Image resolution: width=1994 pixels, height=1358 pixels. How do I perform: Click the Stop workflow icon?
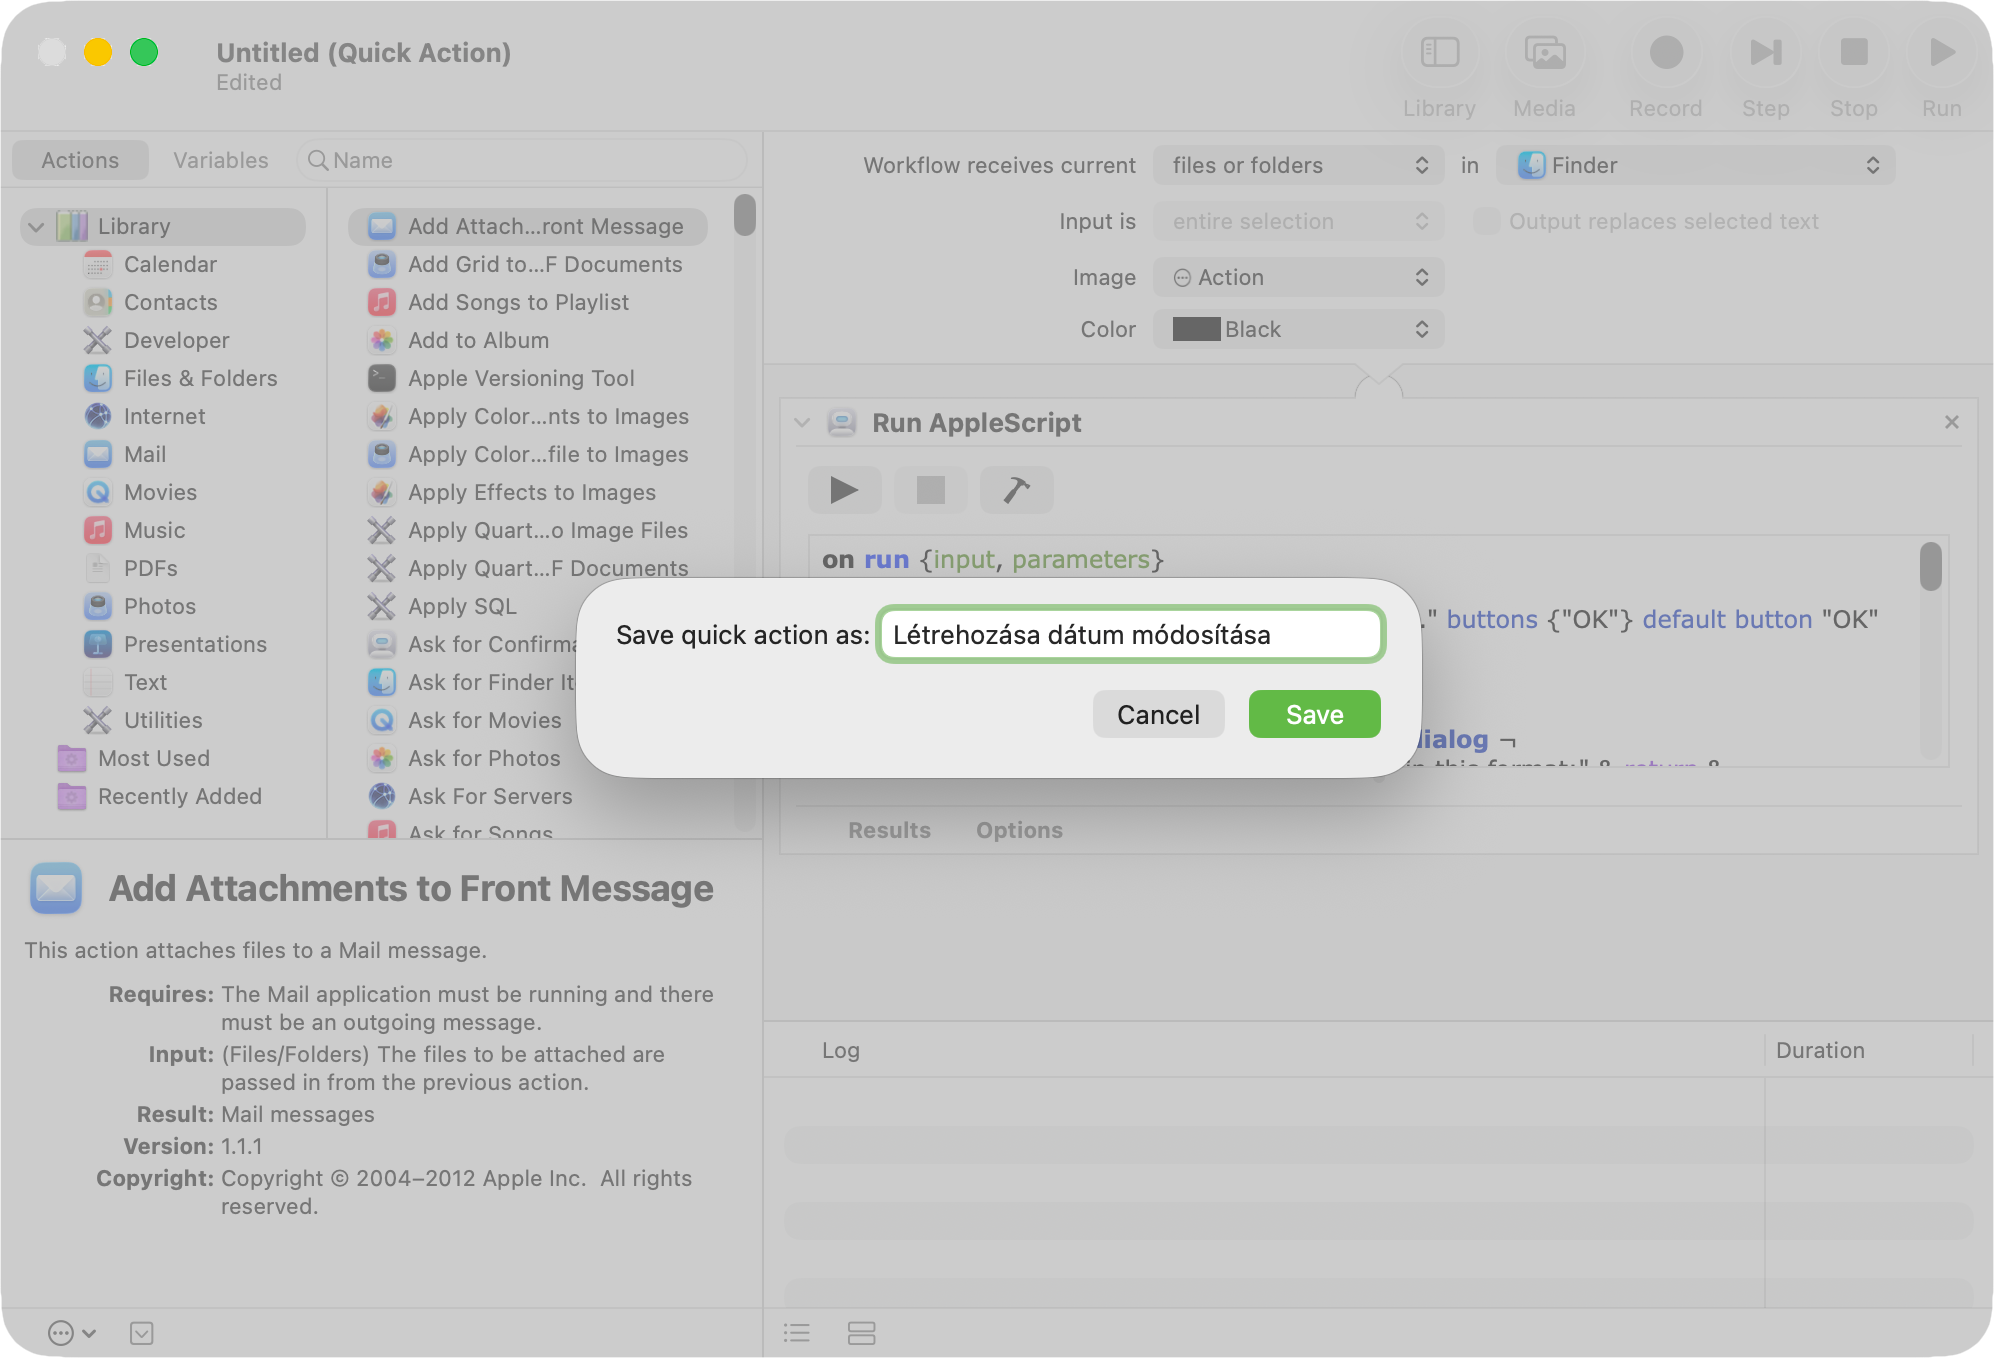(x=1853, y=53)
